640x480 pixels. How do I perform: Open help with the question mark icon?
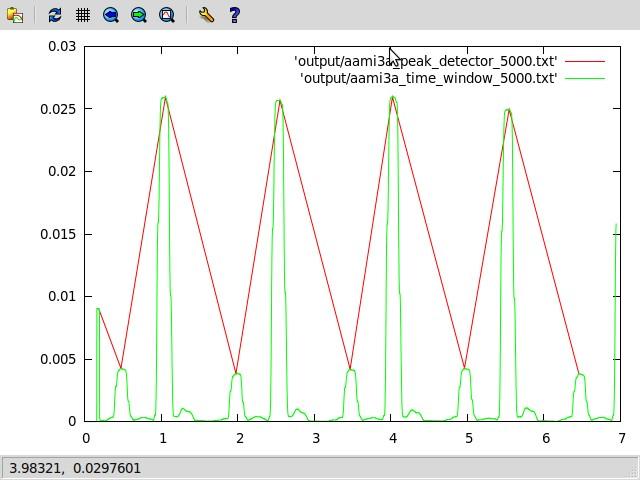(x=234, y=15)
